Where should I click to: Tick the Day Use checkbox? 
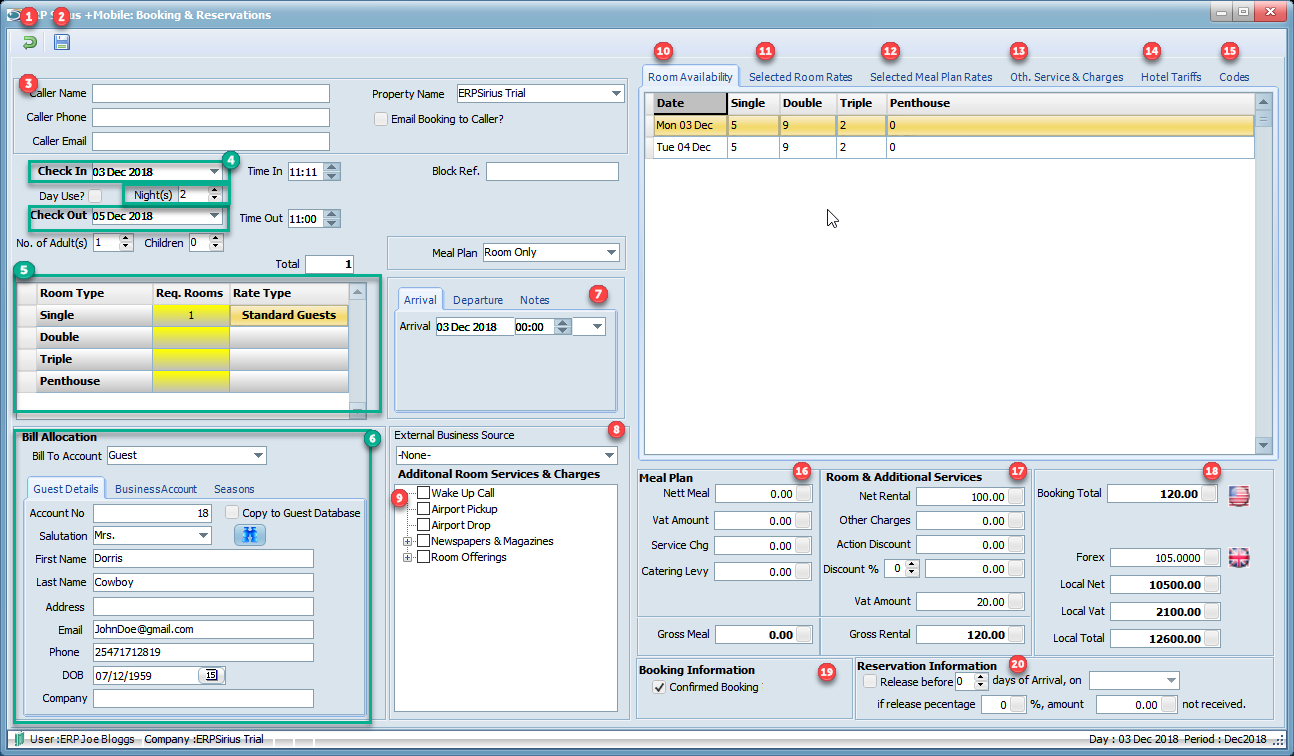click(x=95, y=196)
